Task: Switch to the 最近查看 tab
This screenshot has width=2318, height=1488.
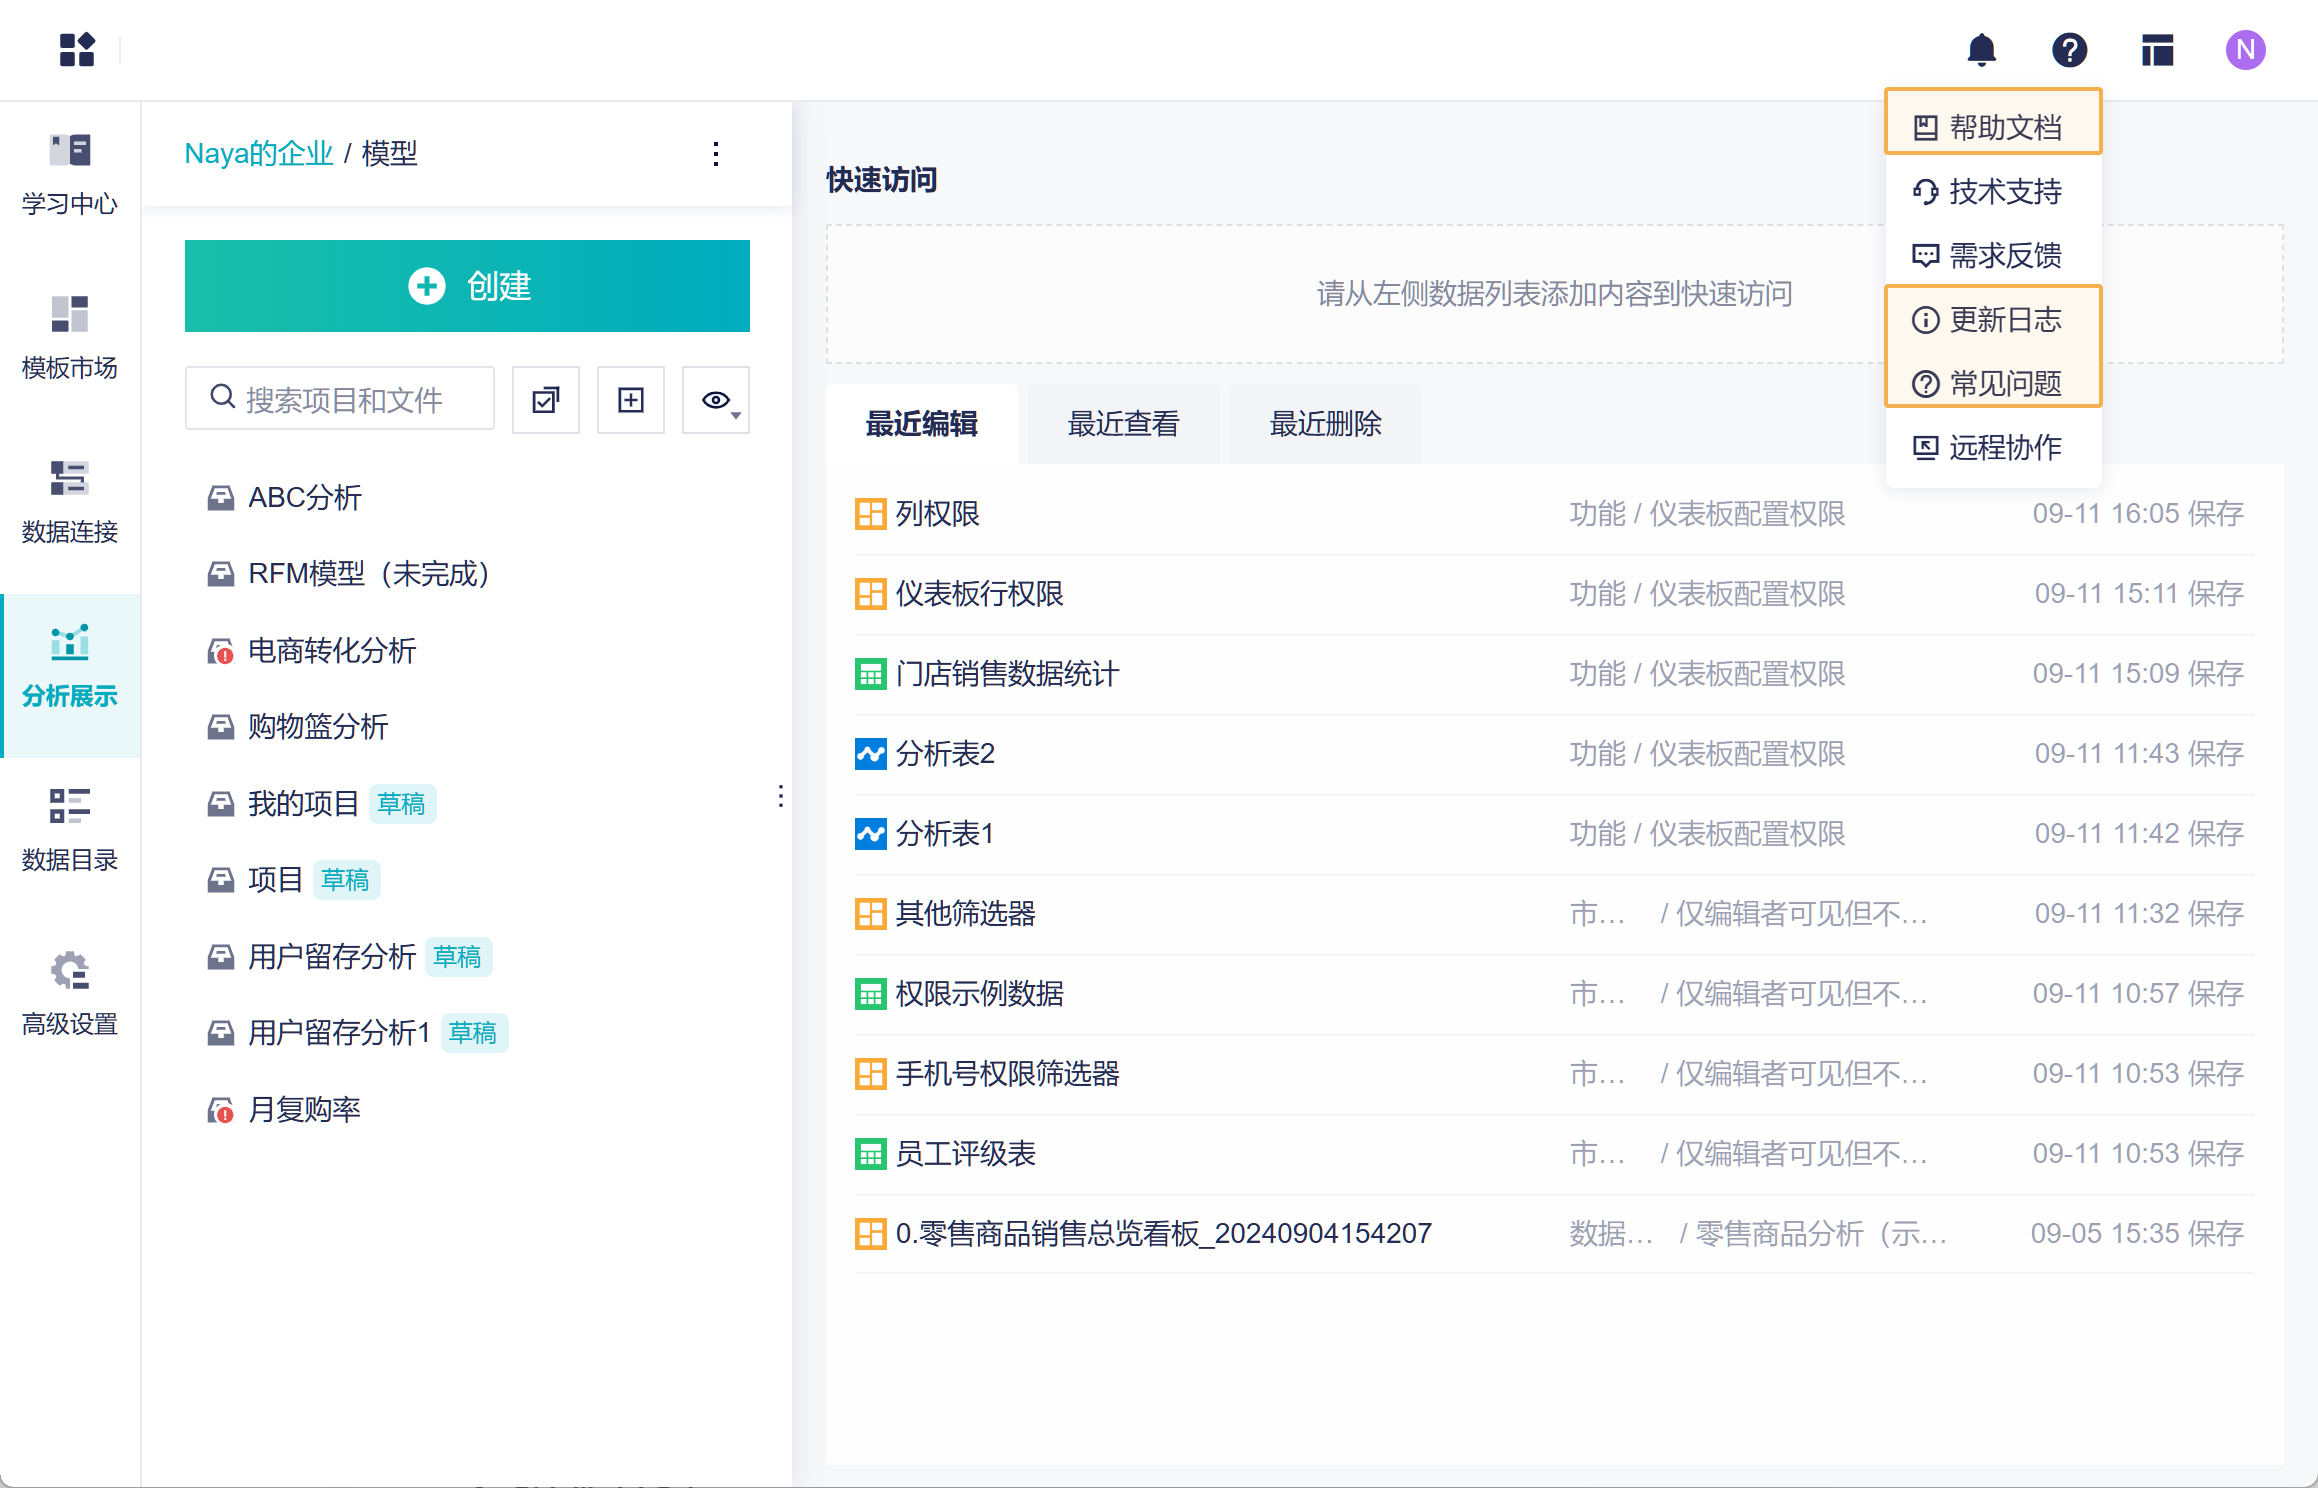Action: click(x=1123, y=424)
